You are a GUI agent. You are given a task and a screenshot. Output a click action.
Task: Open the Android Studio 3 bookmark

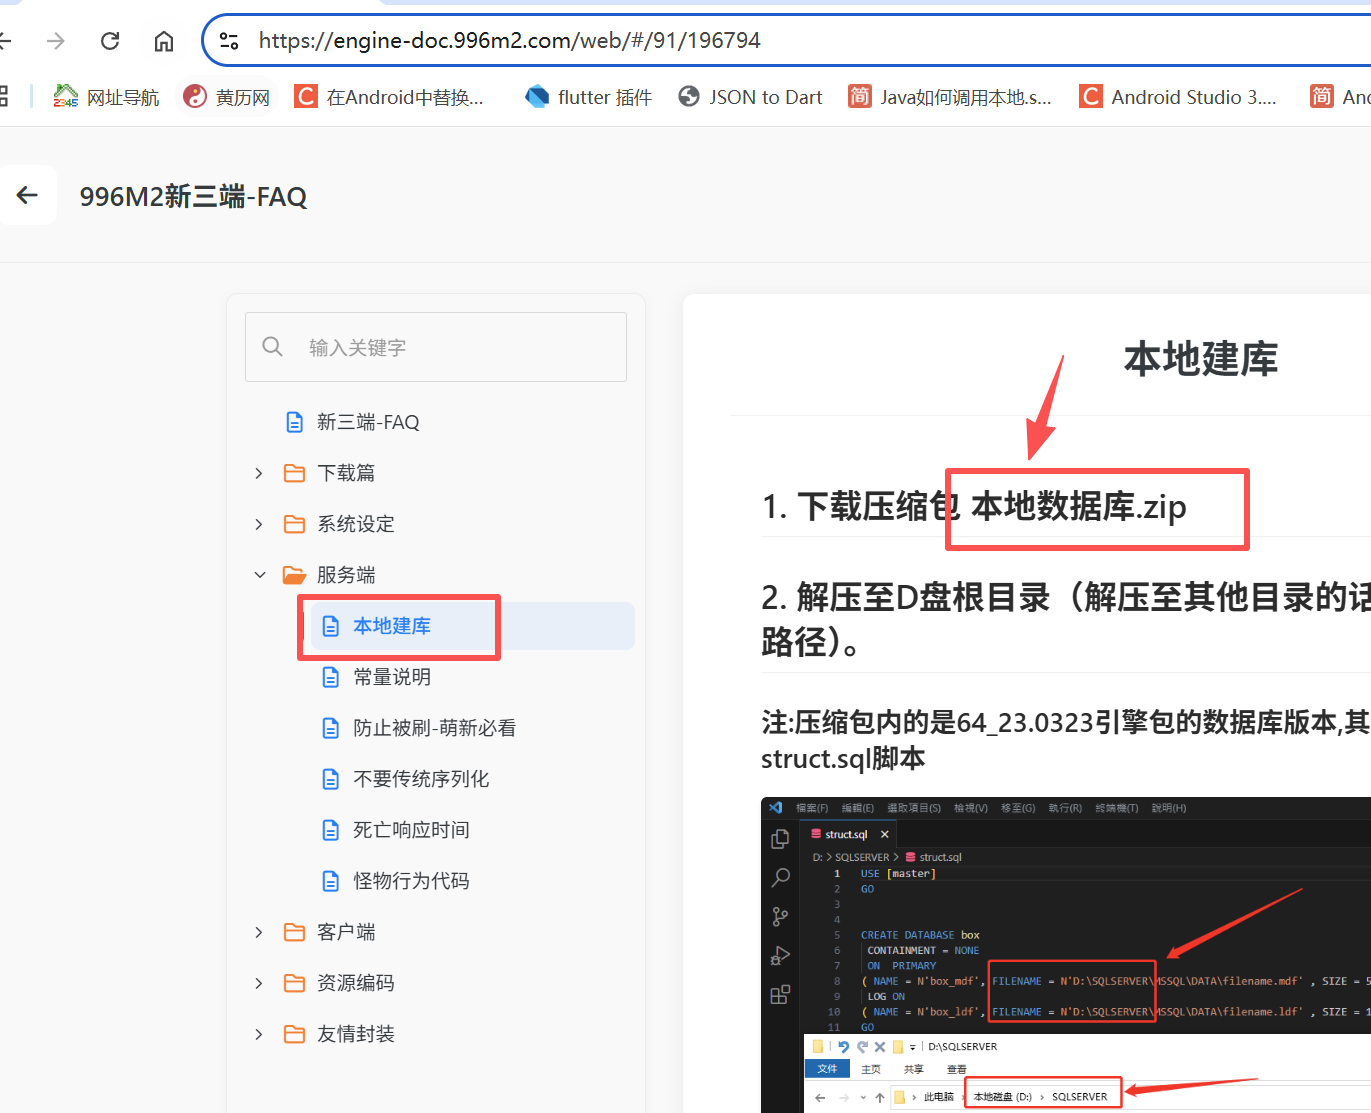coord(1179,97)
